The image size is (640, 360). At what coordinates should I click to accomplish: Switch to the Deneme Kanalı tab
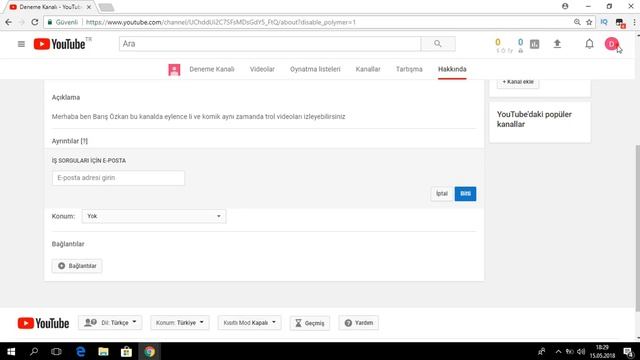point(211,69)
